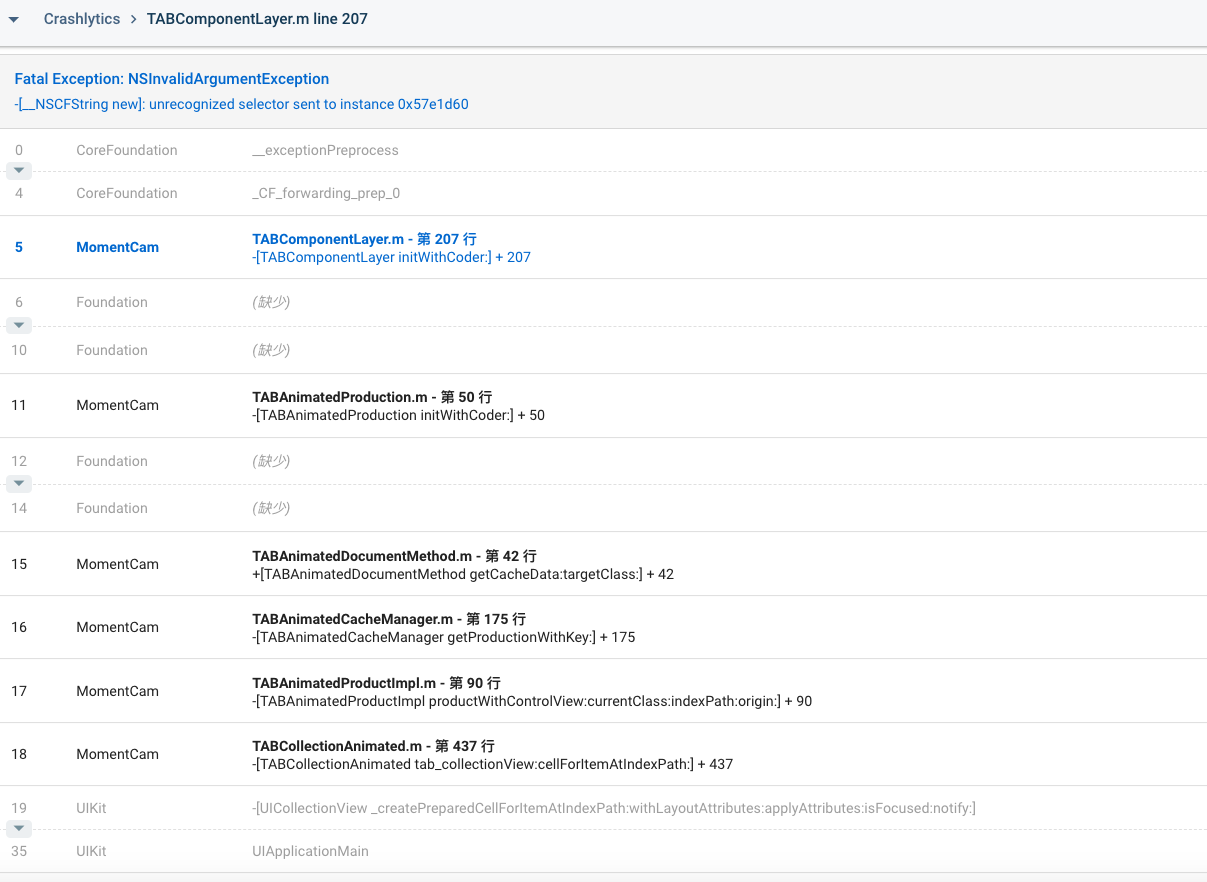The width and height of the screenshot is (1207, 882).
Task: Click TABAnimatedProduction.m line 50 title
Action: pos(372,397)
